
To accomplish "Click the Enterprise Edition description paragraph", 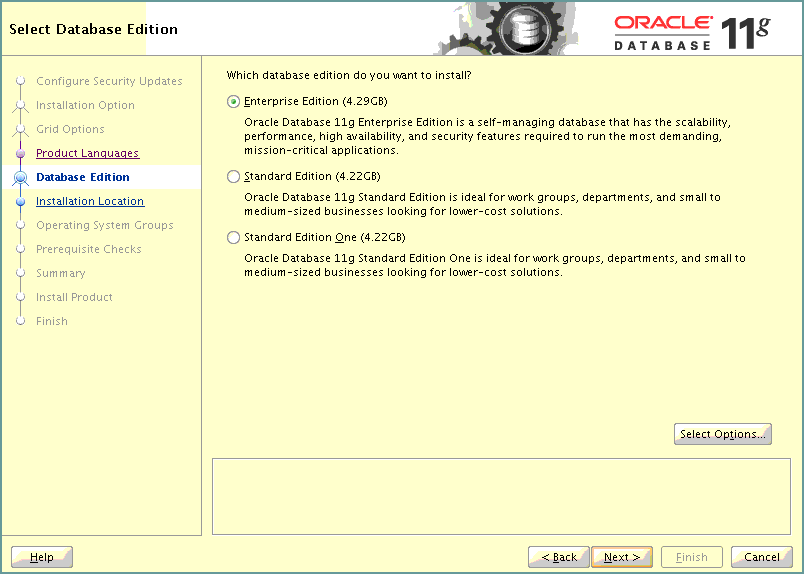I will 487,136.
